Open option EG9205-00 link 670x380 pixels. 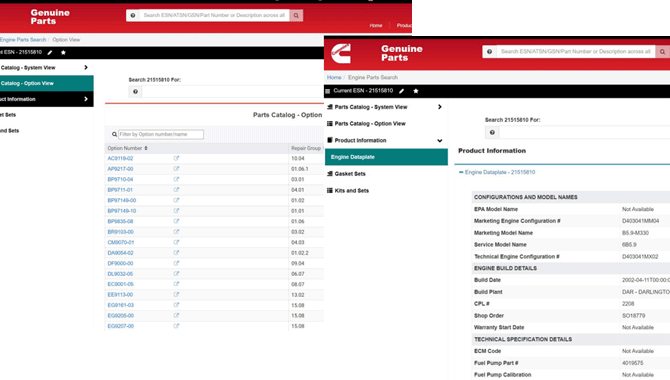coord(120,316)
